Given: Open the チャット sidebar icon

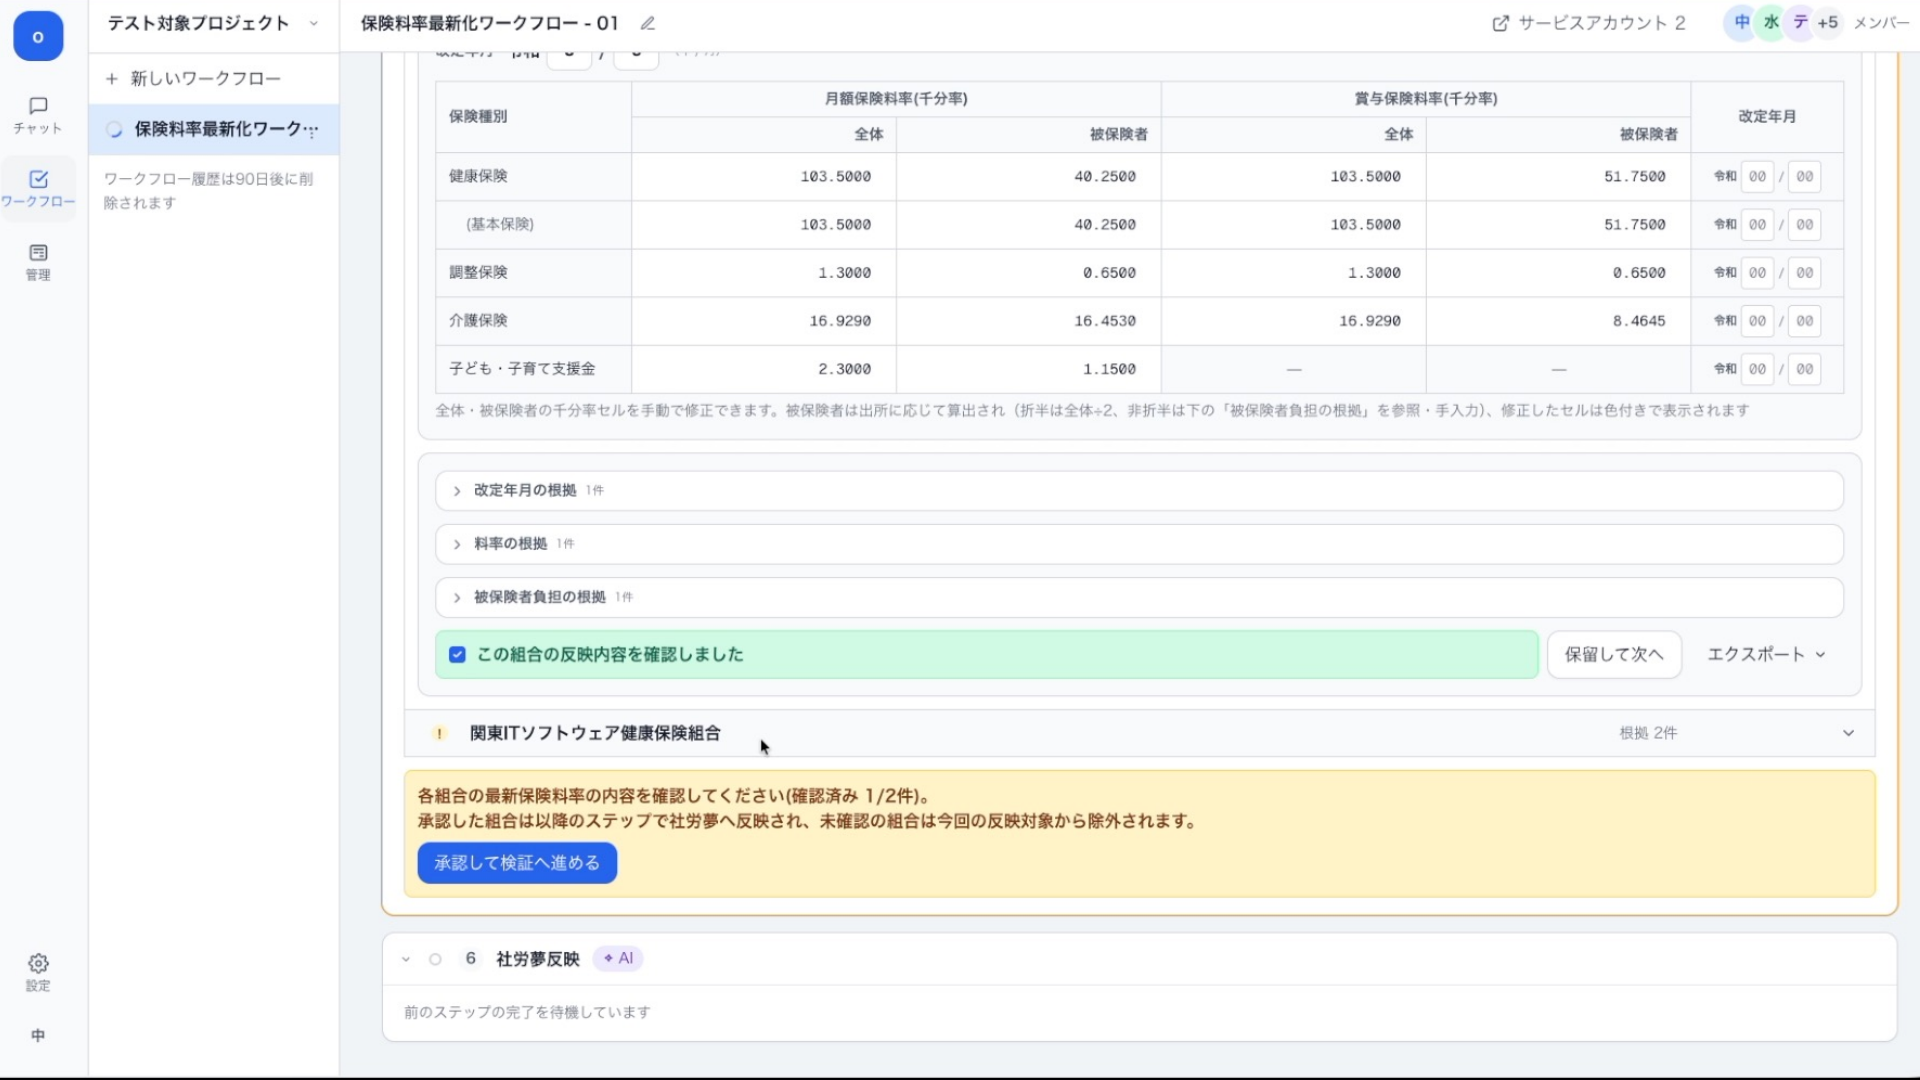Looking at the screenshot, I should (x=38, y=115).
